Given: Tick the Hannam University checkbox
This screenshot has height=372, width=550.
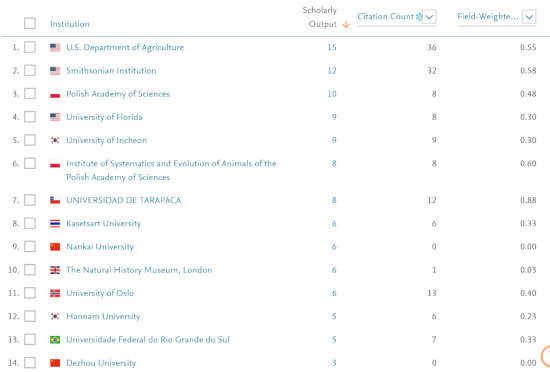Looking at the screenshot, I should 30,316.
